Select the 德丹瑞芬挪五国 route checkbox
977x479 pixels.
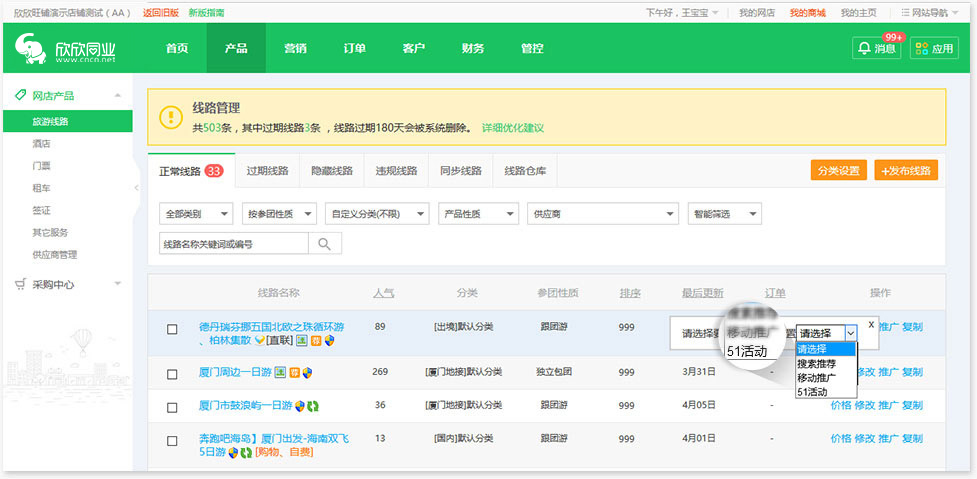172,329
